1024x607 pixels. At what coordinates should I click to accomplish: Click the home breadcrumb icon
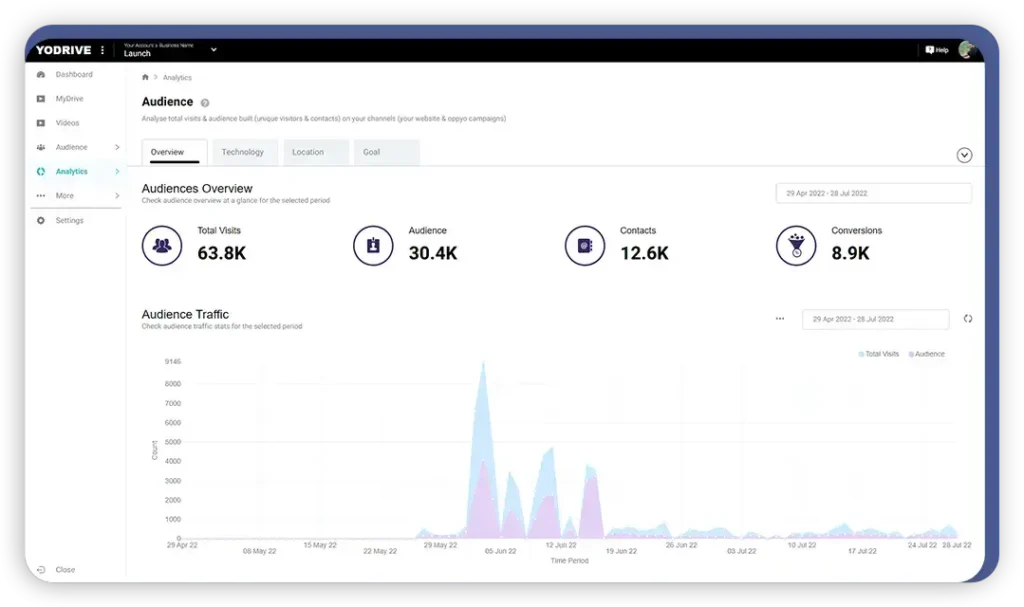145,78
